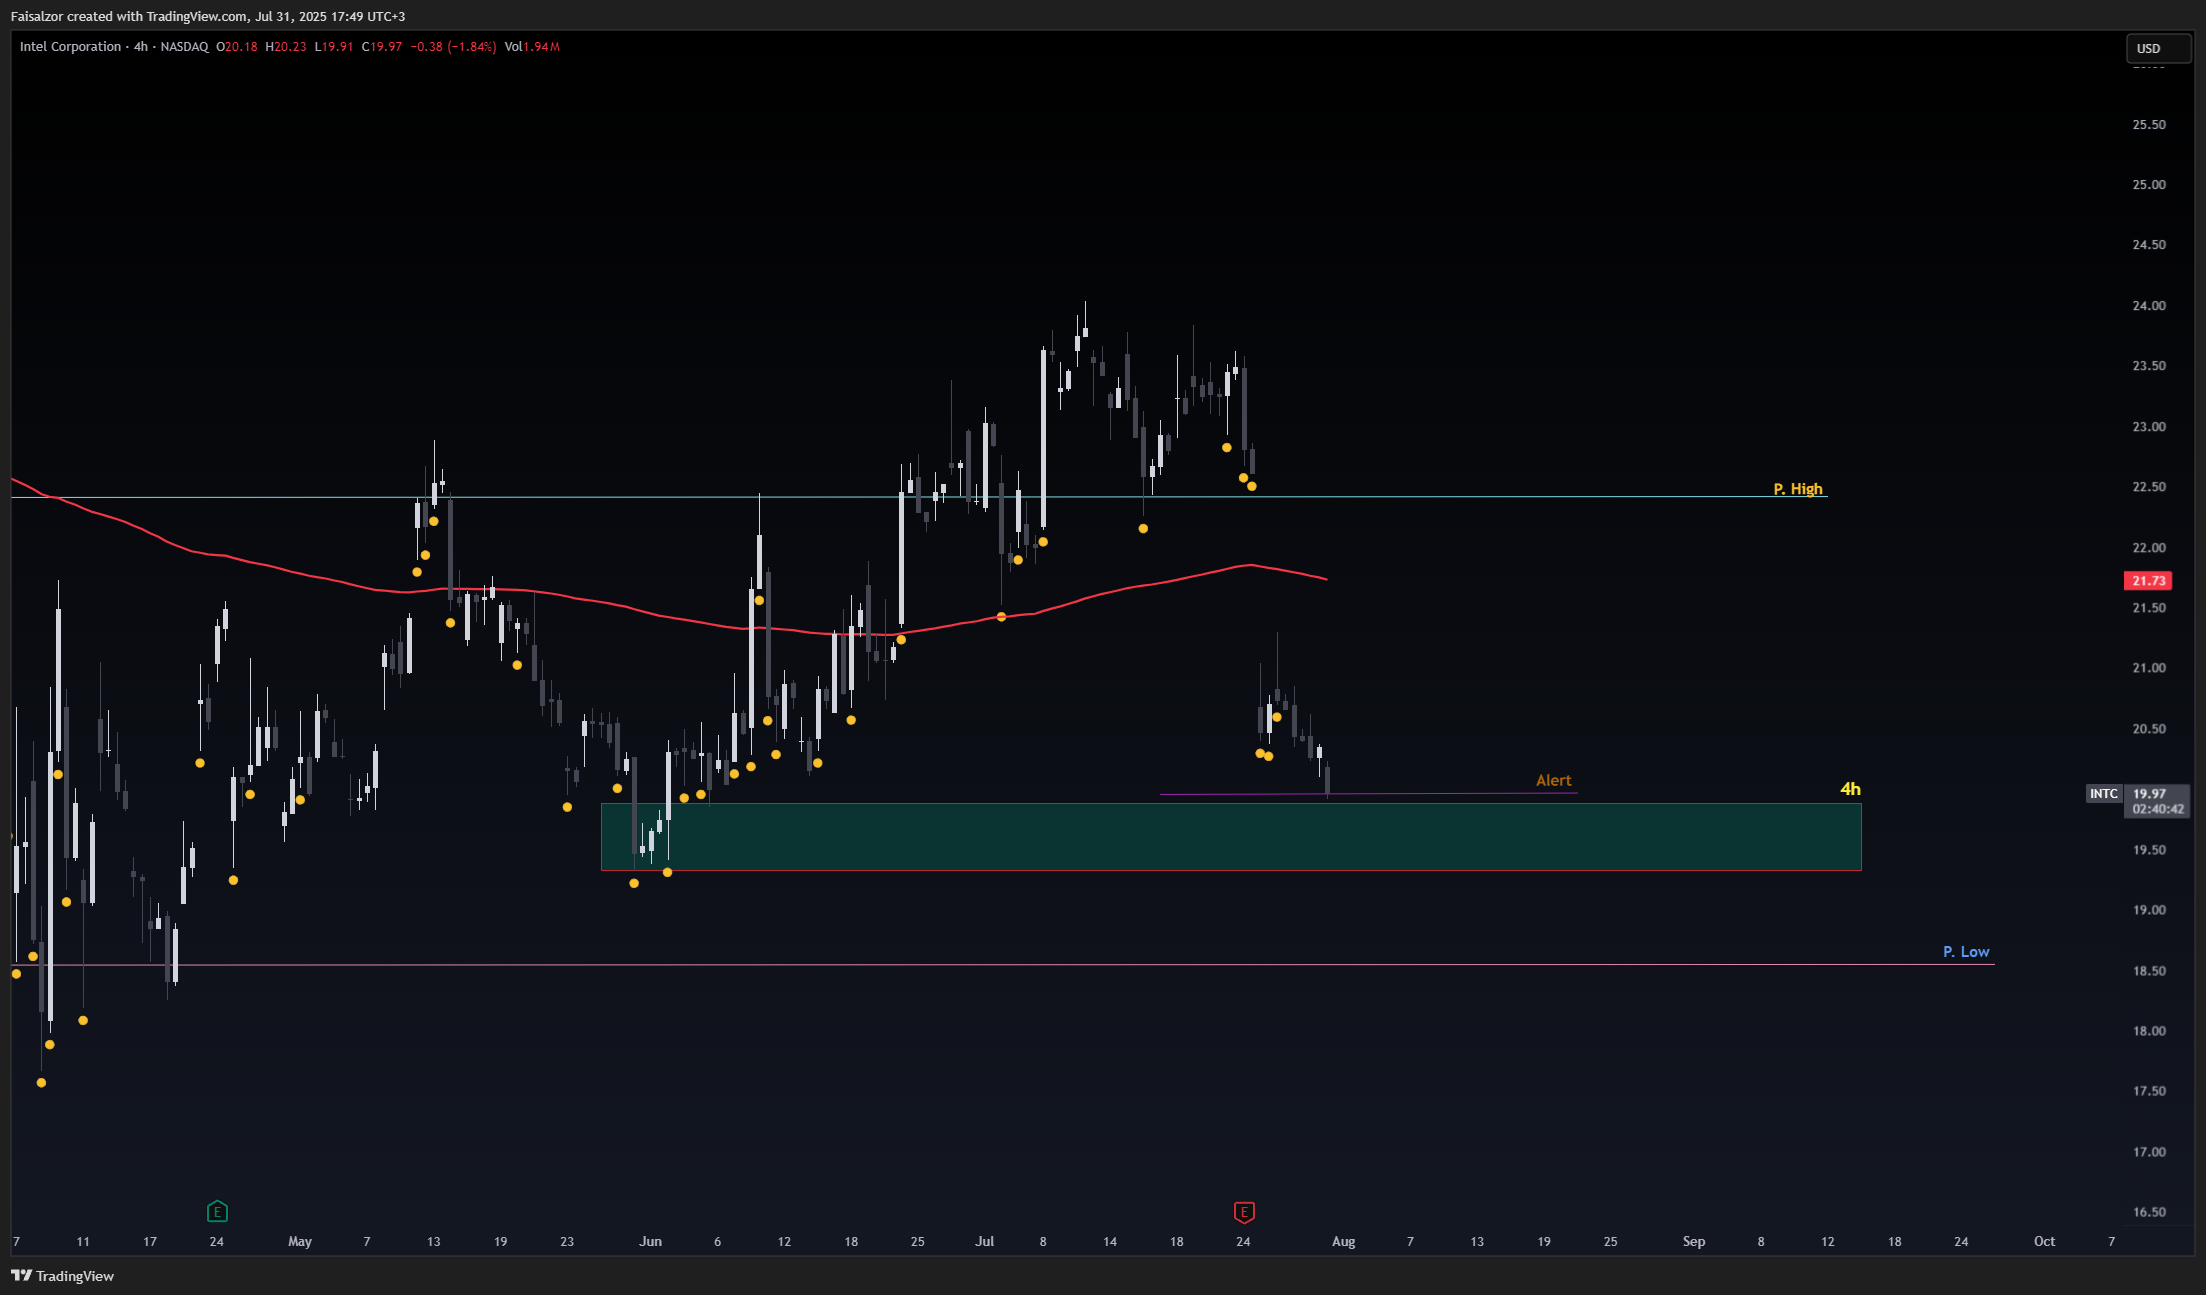Click the open value O20.18

237,47
